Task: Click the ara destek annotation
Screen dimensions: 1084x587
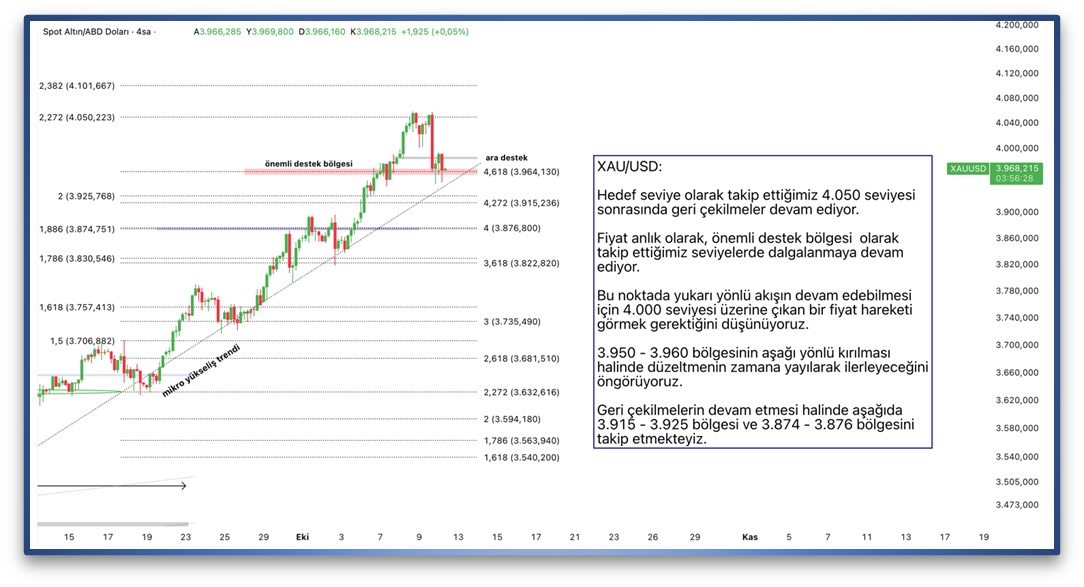Action: pos(505,158)
